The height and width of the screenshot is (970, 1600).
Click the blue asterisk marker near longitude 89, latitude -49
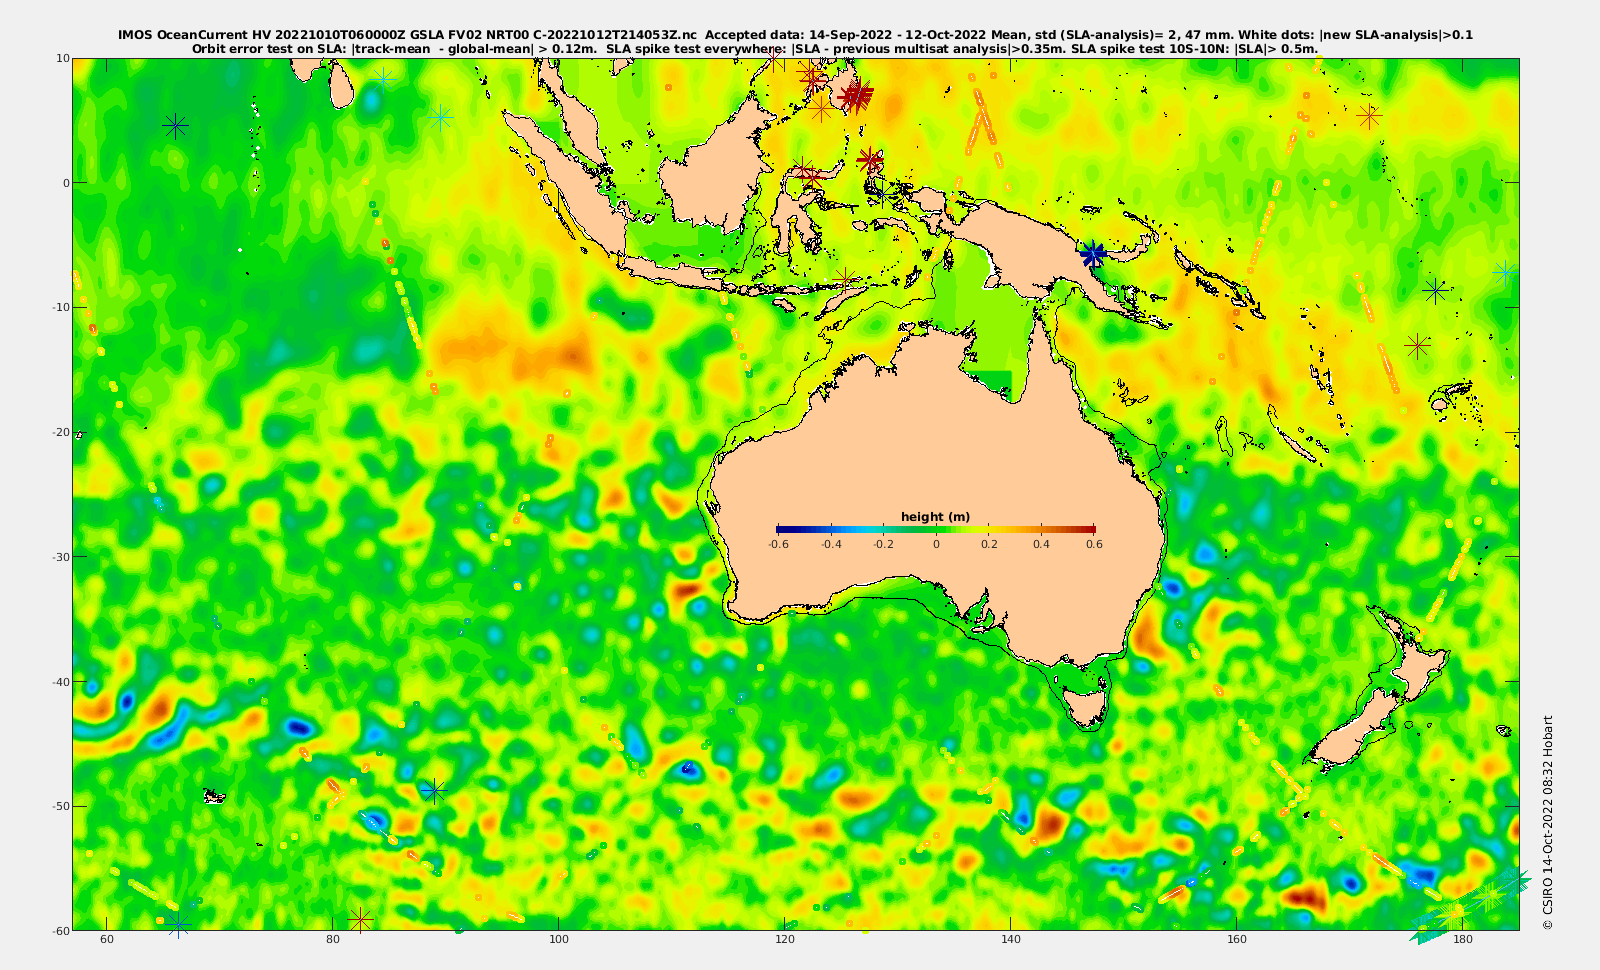coord(433,790)
